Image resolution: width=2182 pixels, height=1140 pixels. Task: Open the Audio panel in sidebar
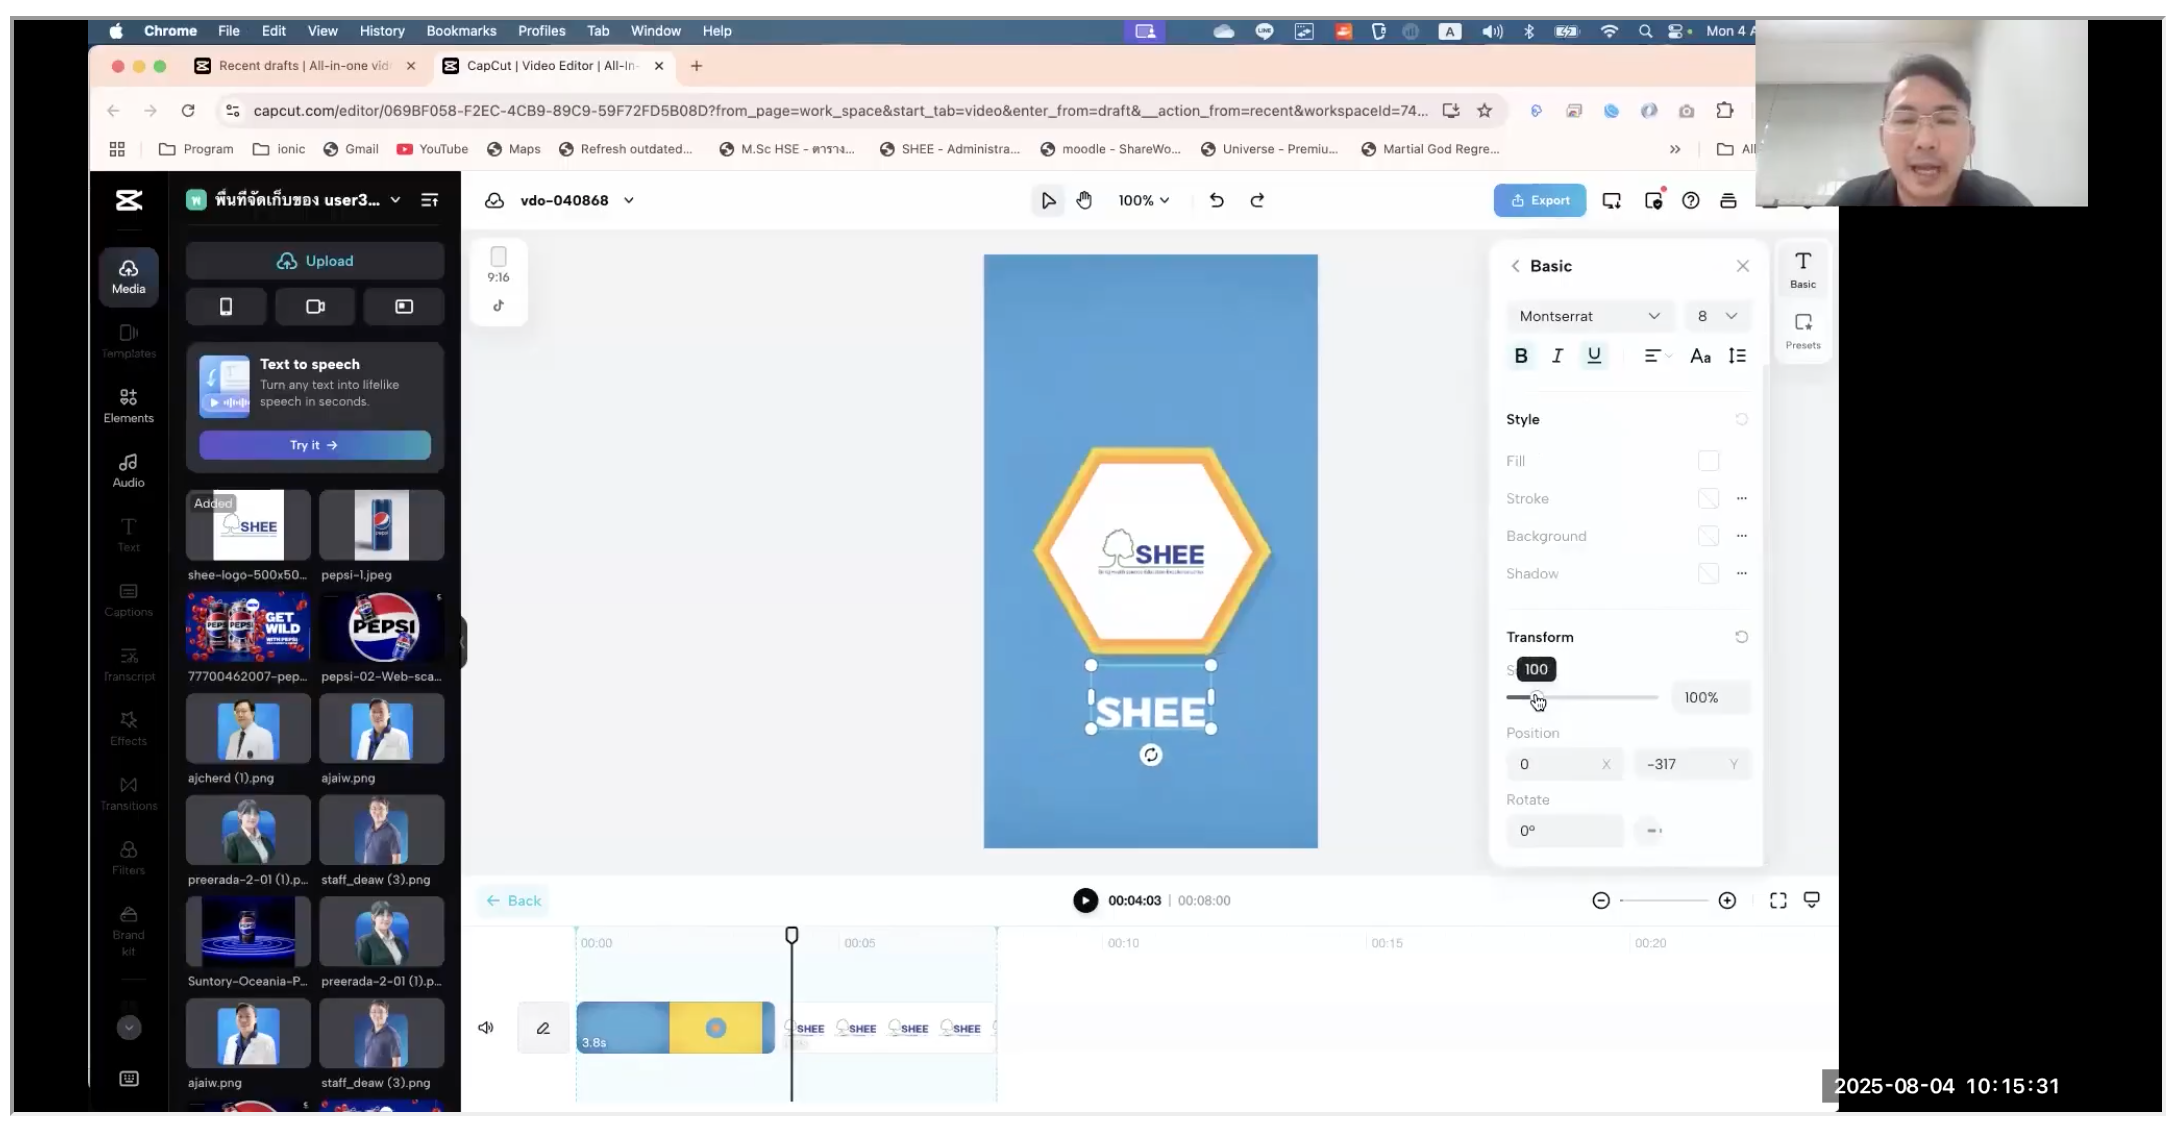pos(128,470)
